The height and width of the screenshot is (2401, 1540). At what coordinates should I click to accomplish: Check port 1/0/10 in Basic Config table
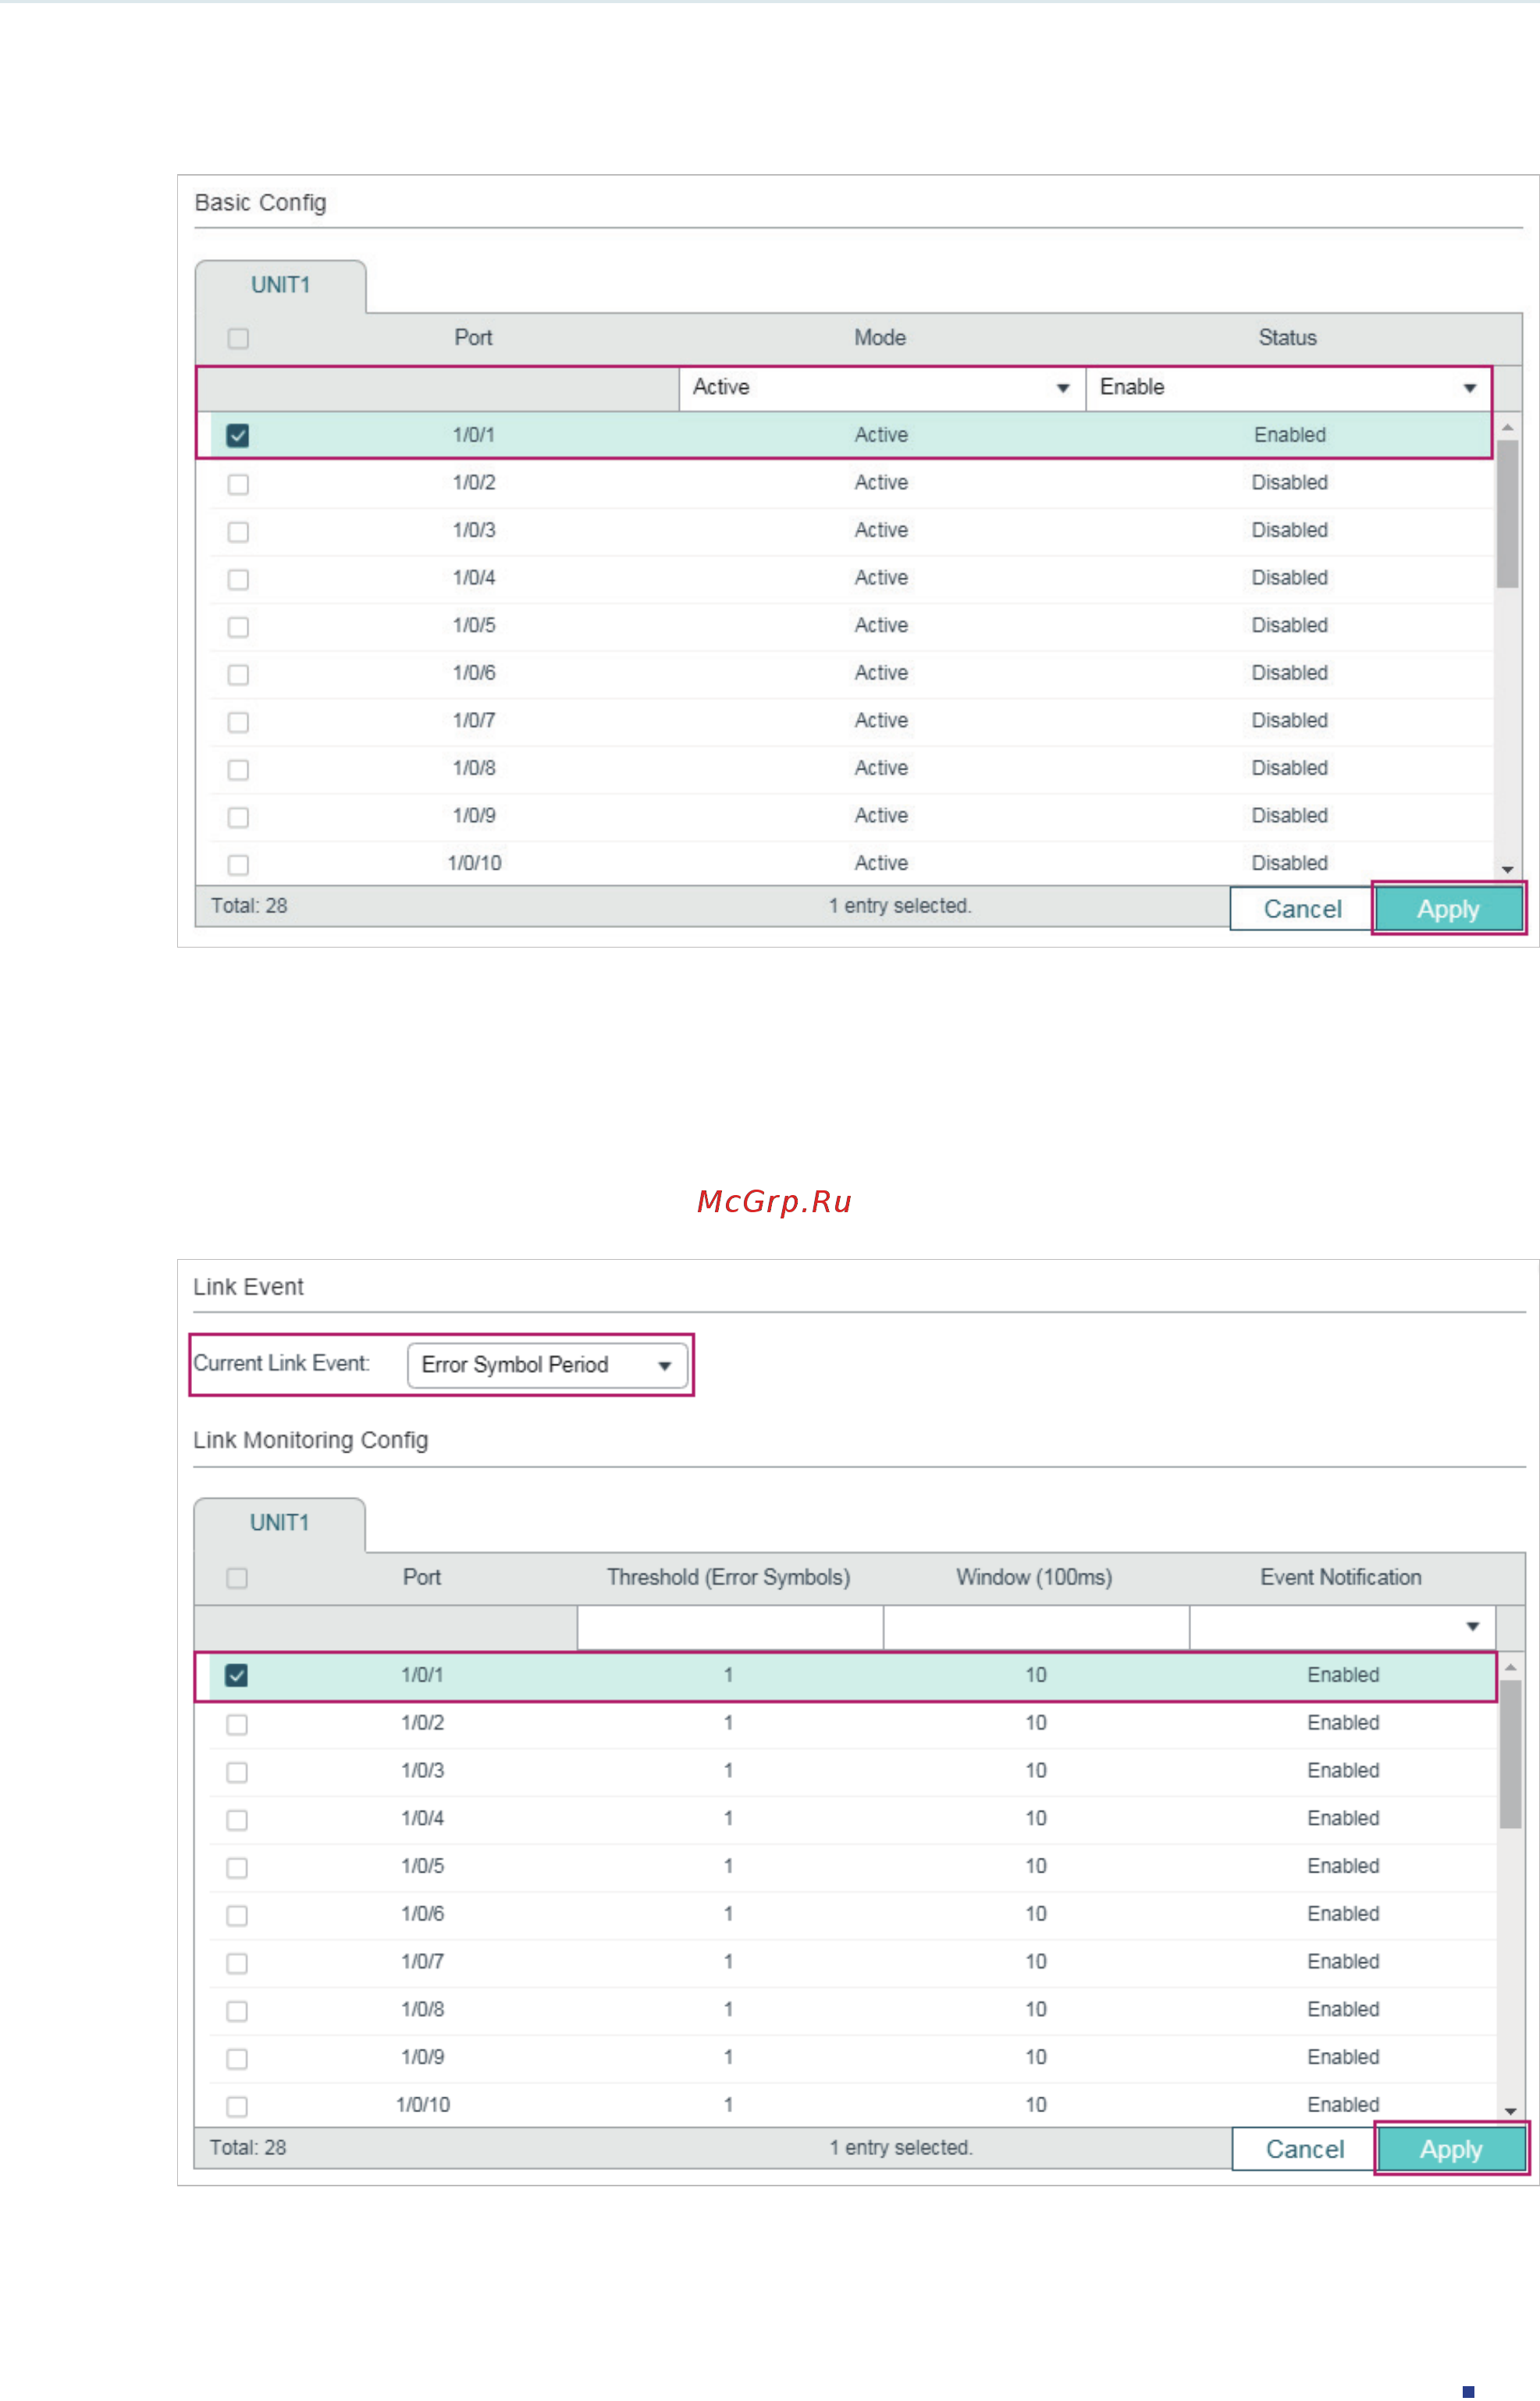tap(238, 864)
